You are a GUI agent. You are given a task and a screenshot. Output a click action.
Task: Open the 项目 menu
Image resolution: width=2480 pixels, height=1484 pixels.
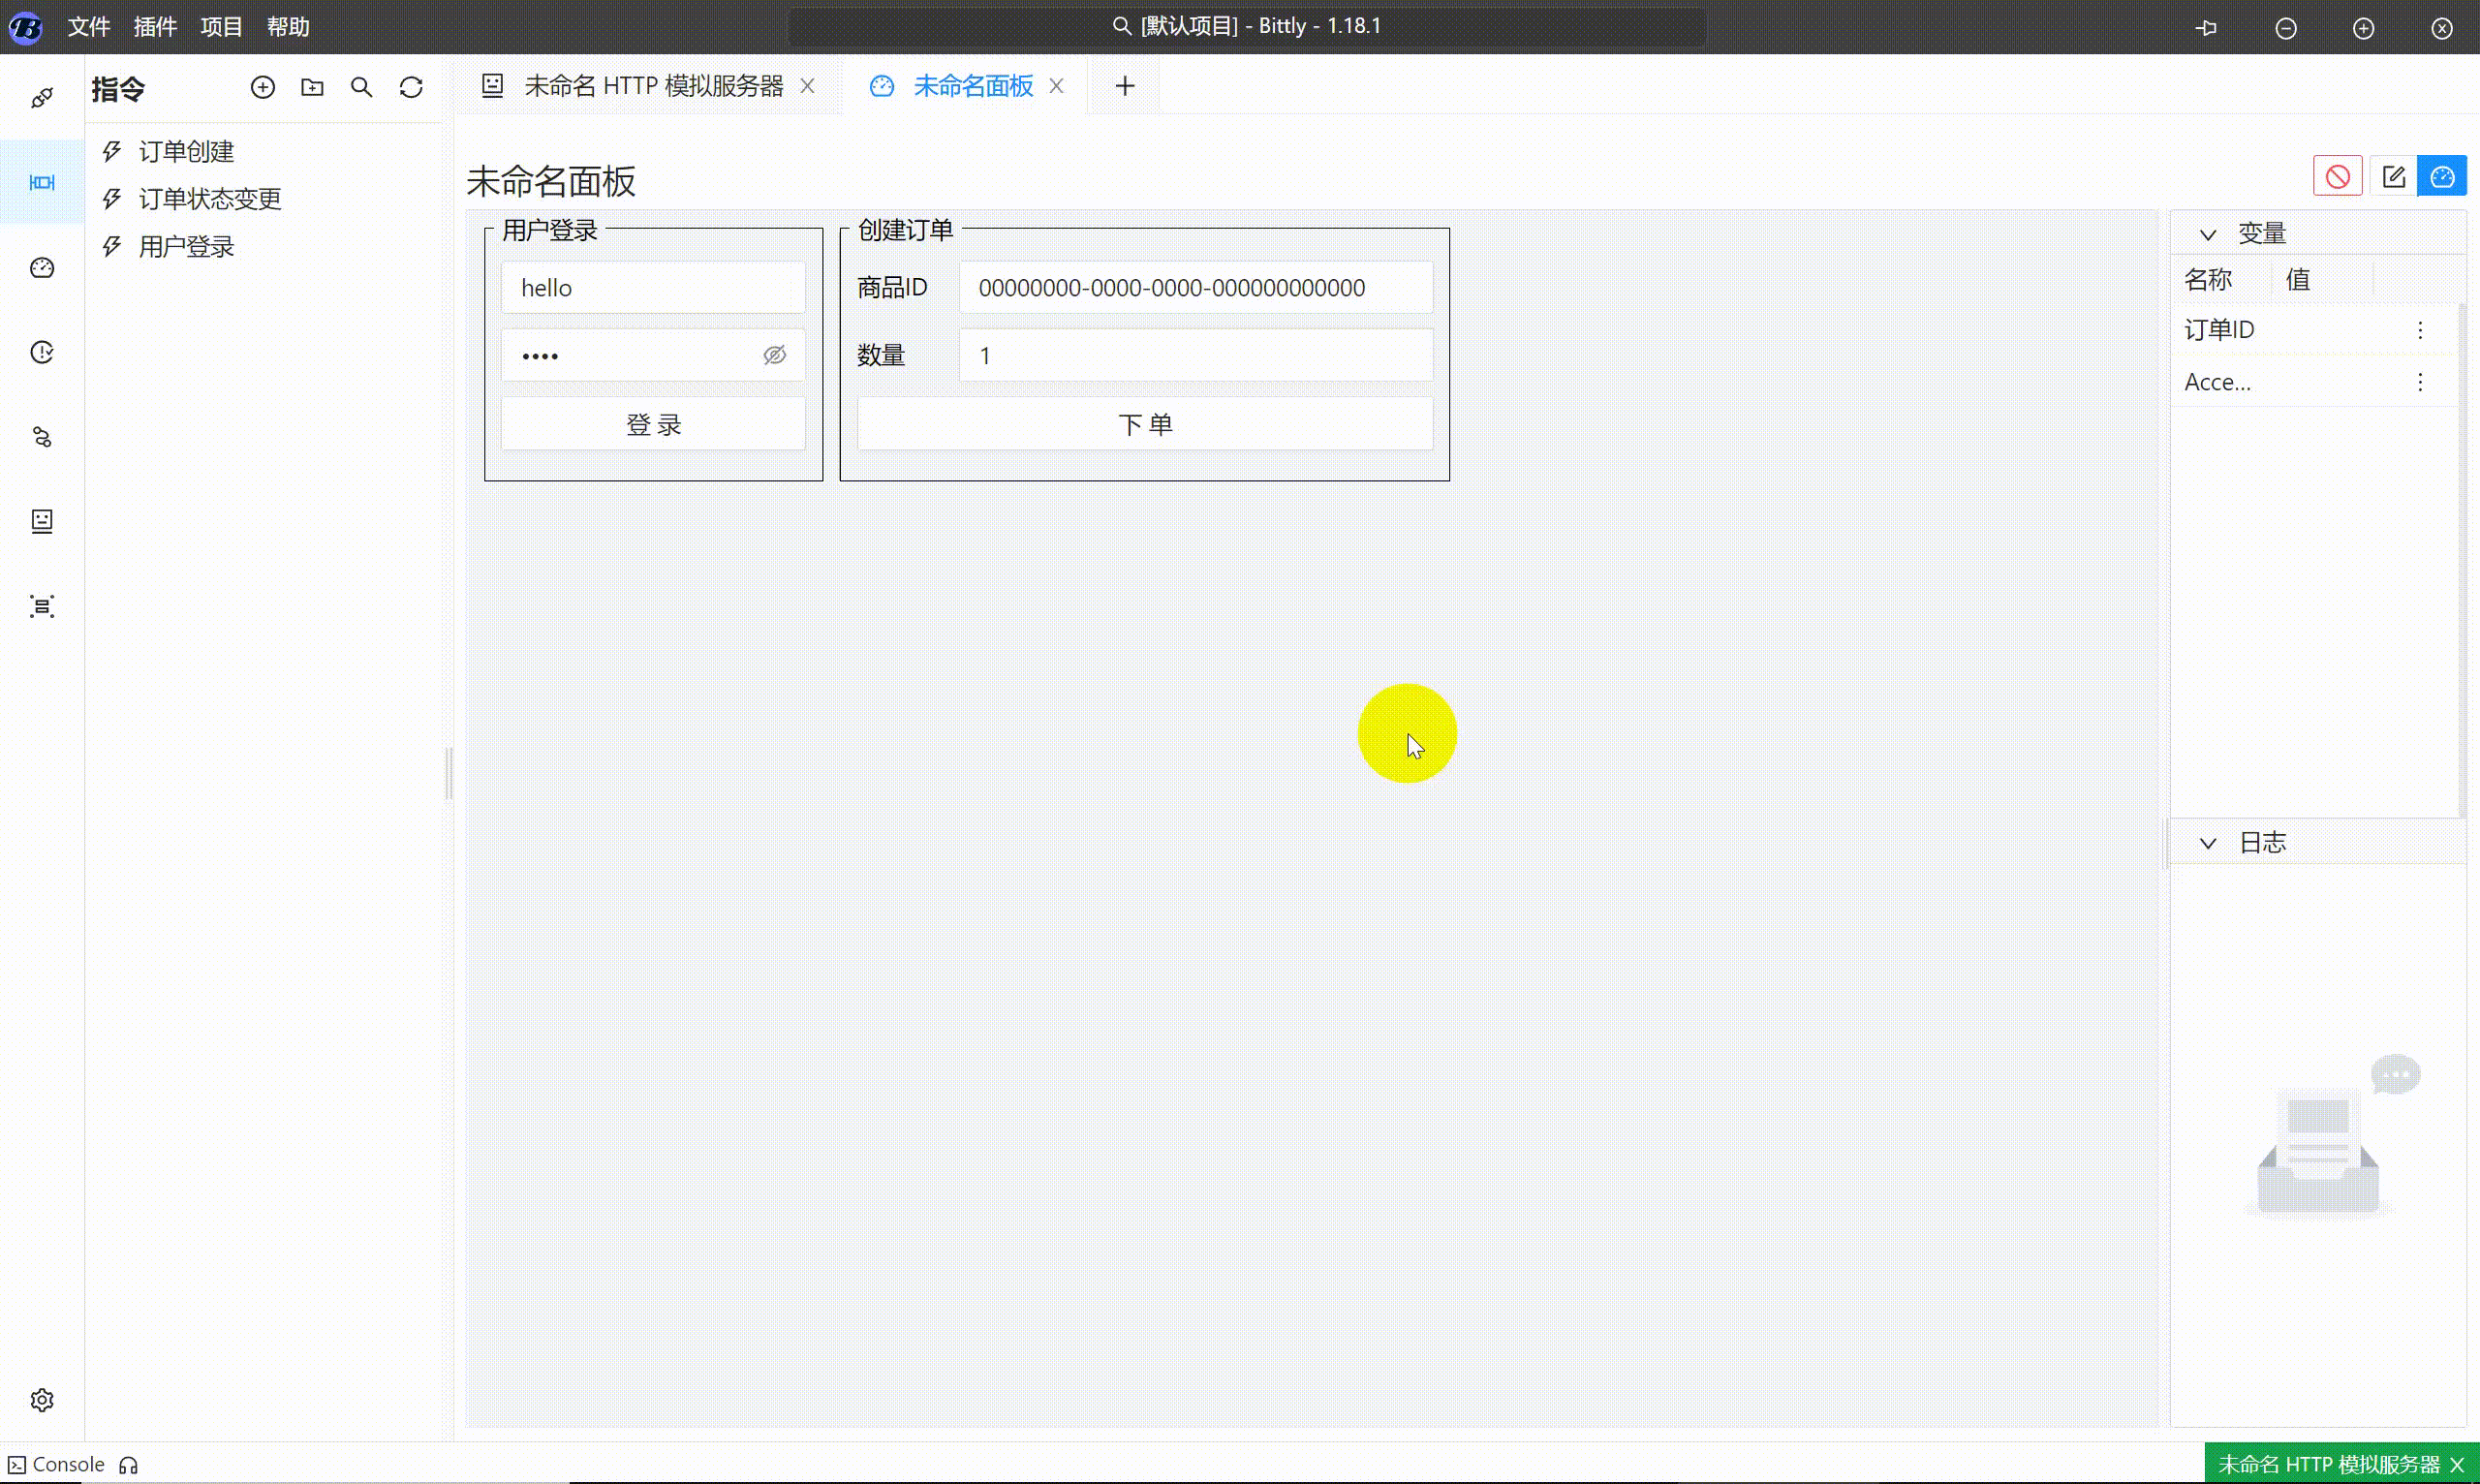point(221,27)
